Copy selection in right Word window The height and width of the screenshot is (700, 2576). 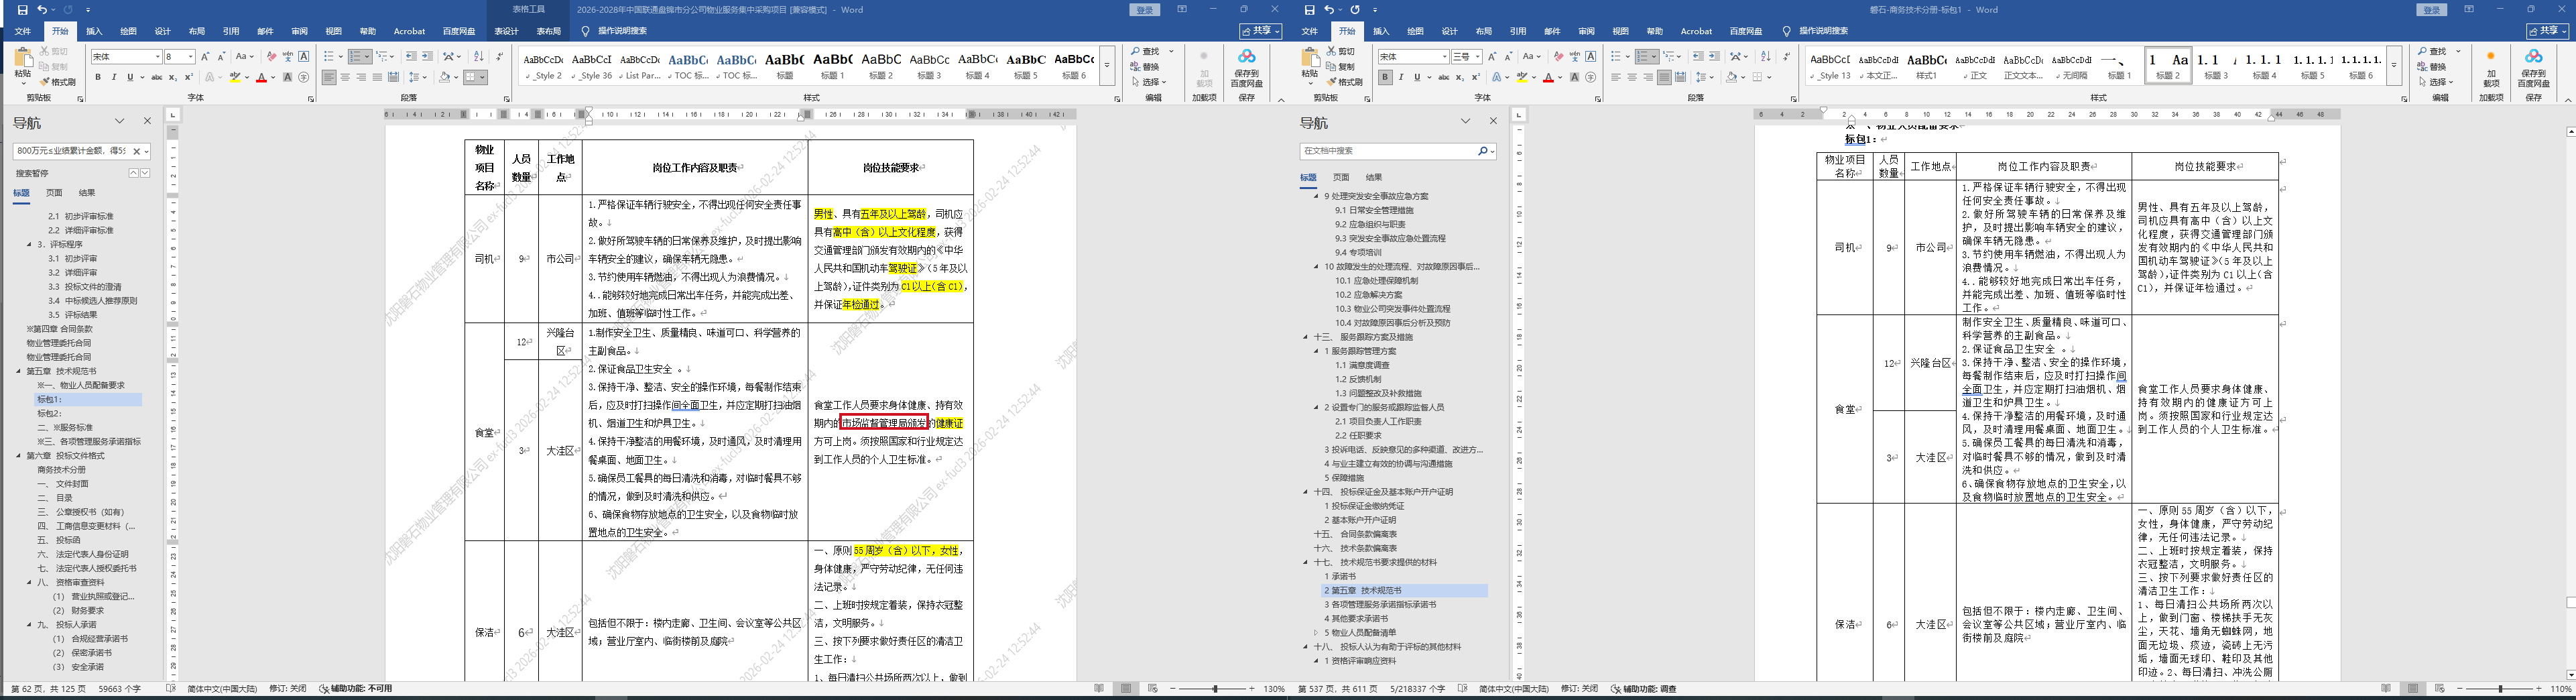coord(1341,67)
